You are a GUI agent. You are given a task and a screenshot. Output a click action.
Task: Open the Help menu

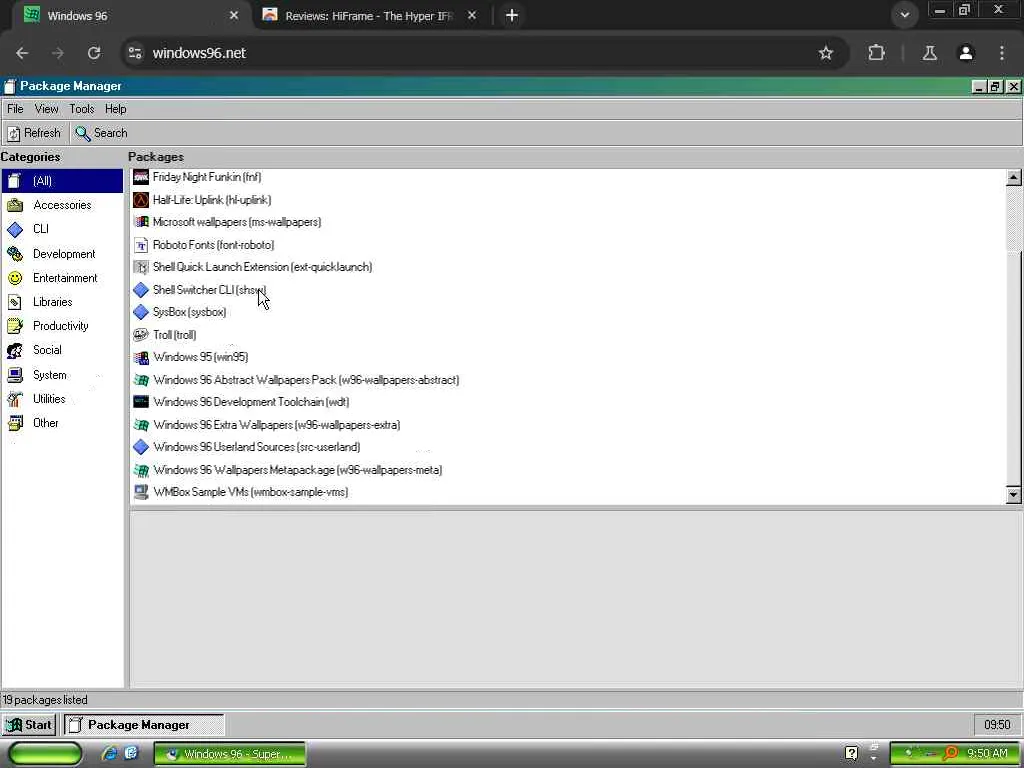pos(116,109)
